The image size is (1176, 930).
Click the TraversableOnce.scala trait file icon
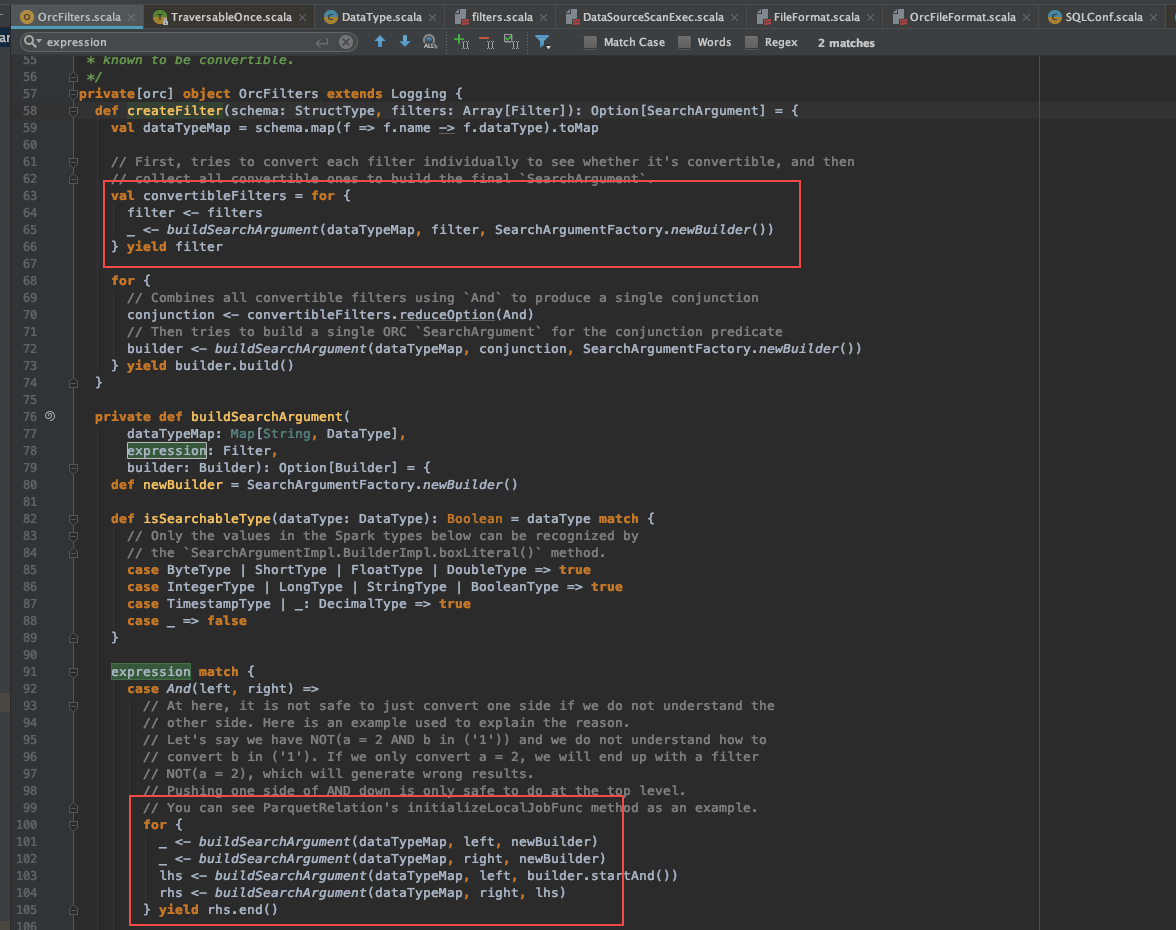point(160,16)
